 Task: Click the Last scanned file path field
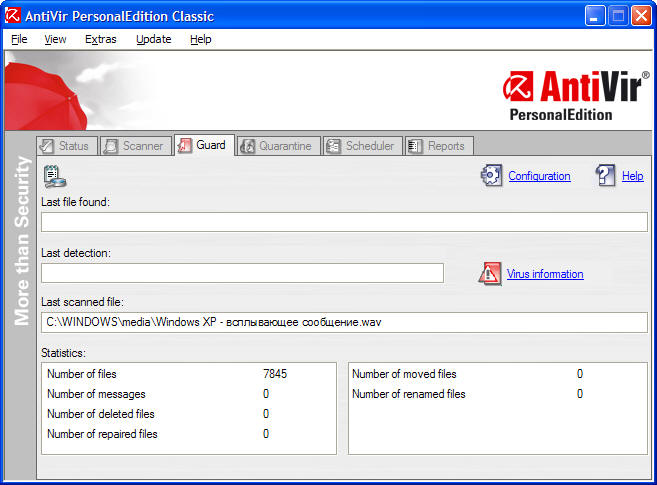(344, 322)
